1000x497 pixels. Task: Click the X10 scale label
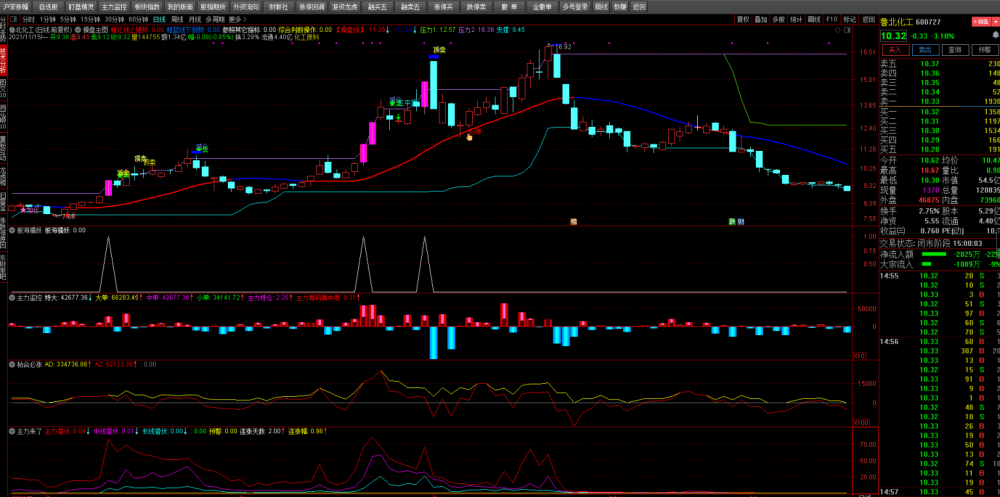[x=860, y=355]
